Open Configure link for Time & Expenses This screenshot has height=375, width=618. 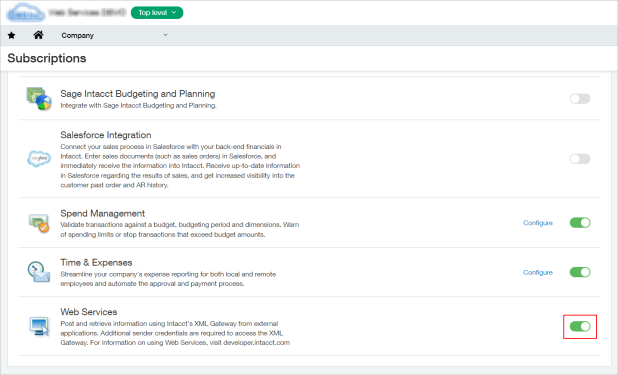pos(538,272)
